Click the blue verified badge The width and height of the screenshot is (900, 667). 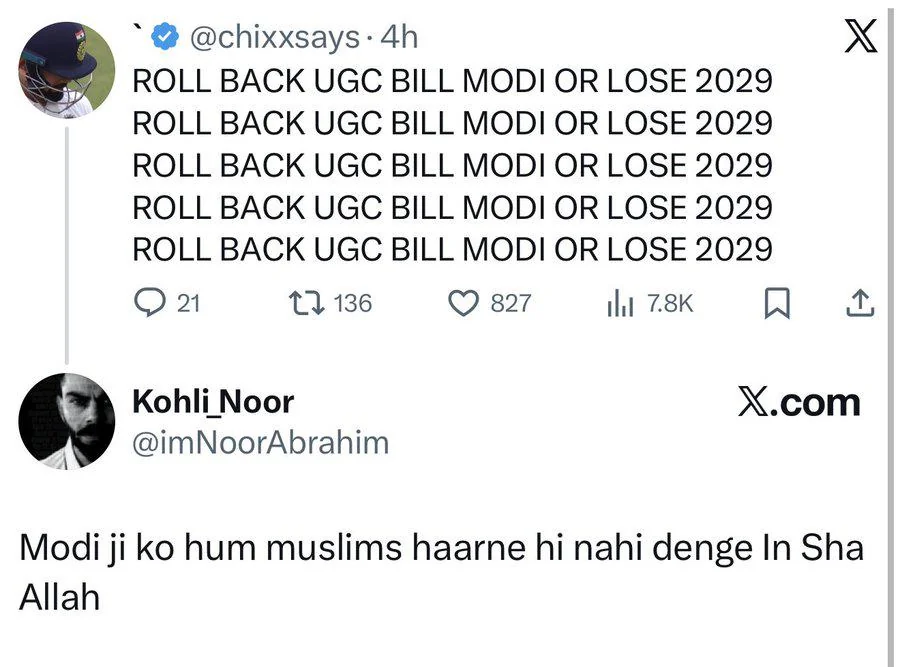(166, 38)
